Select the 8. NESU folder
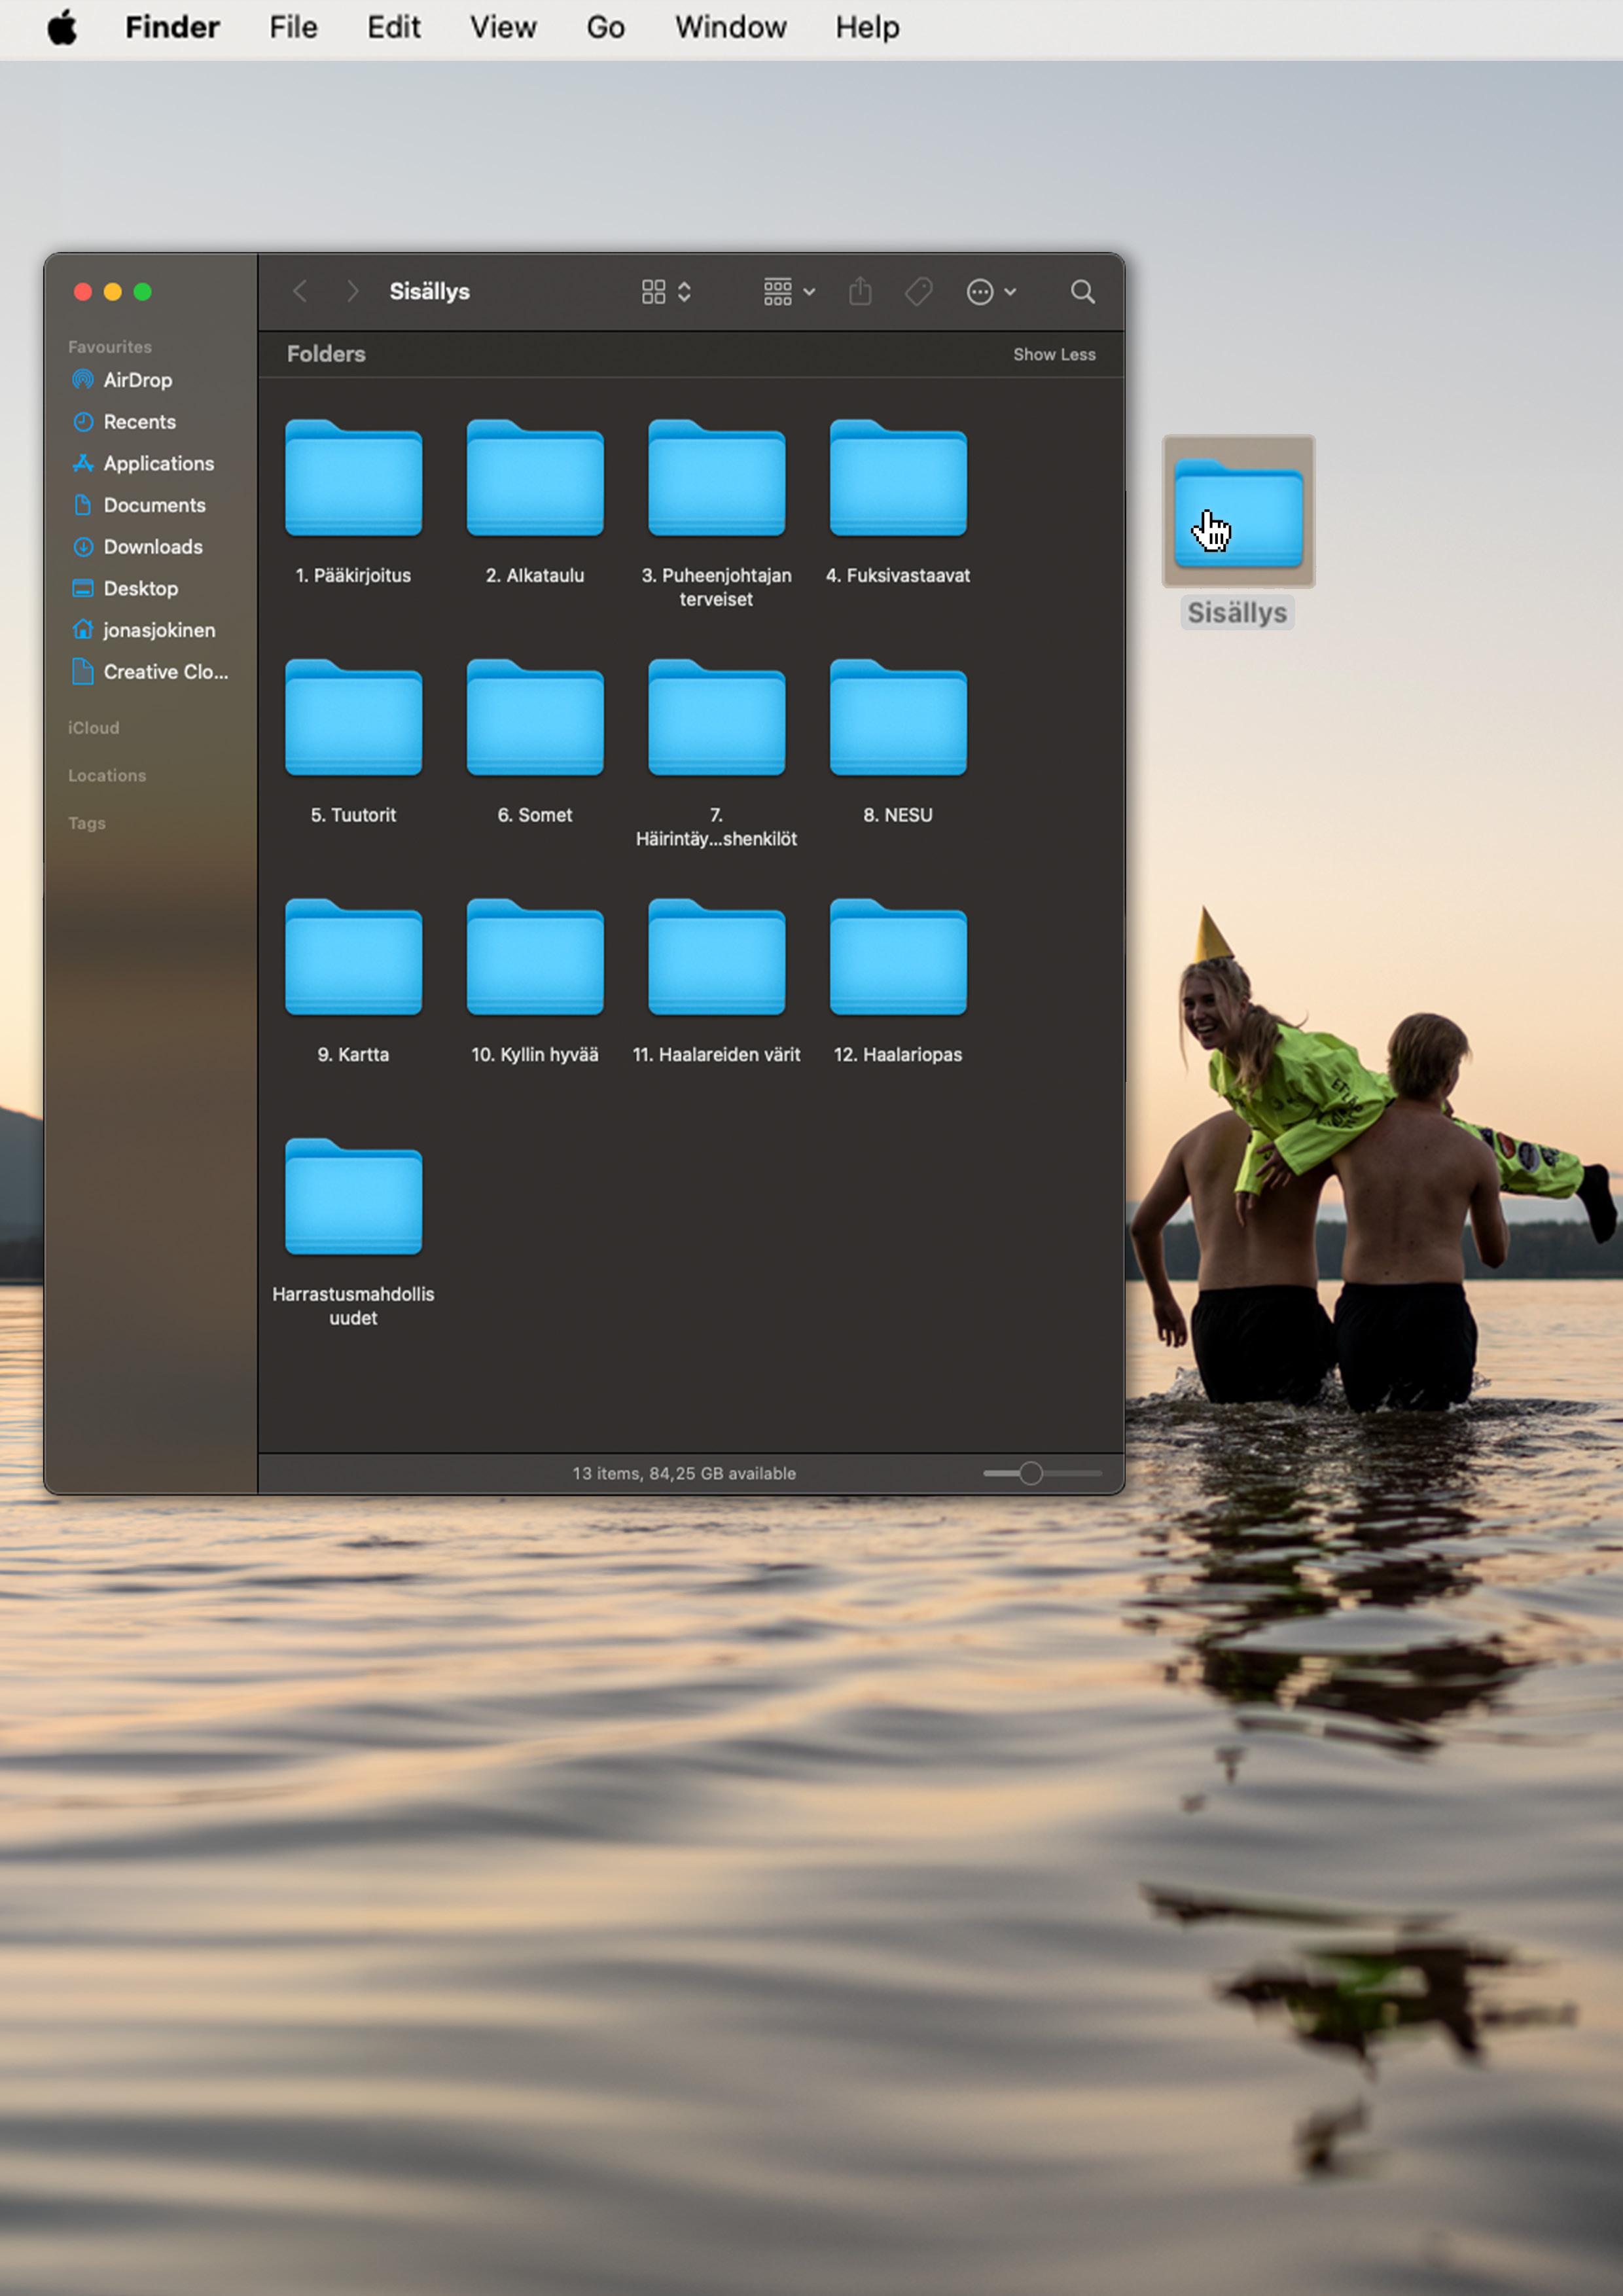Screen dimensions: 1623x2296 [897, 720]
